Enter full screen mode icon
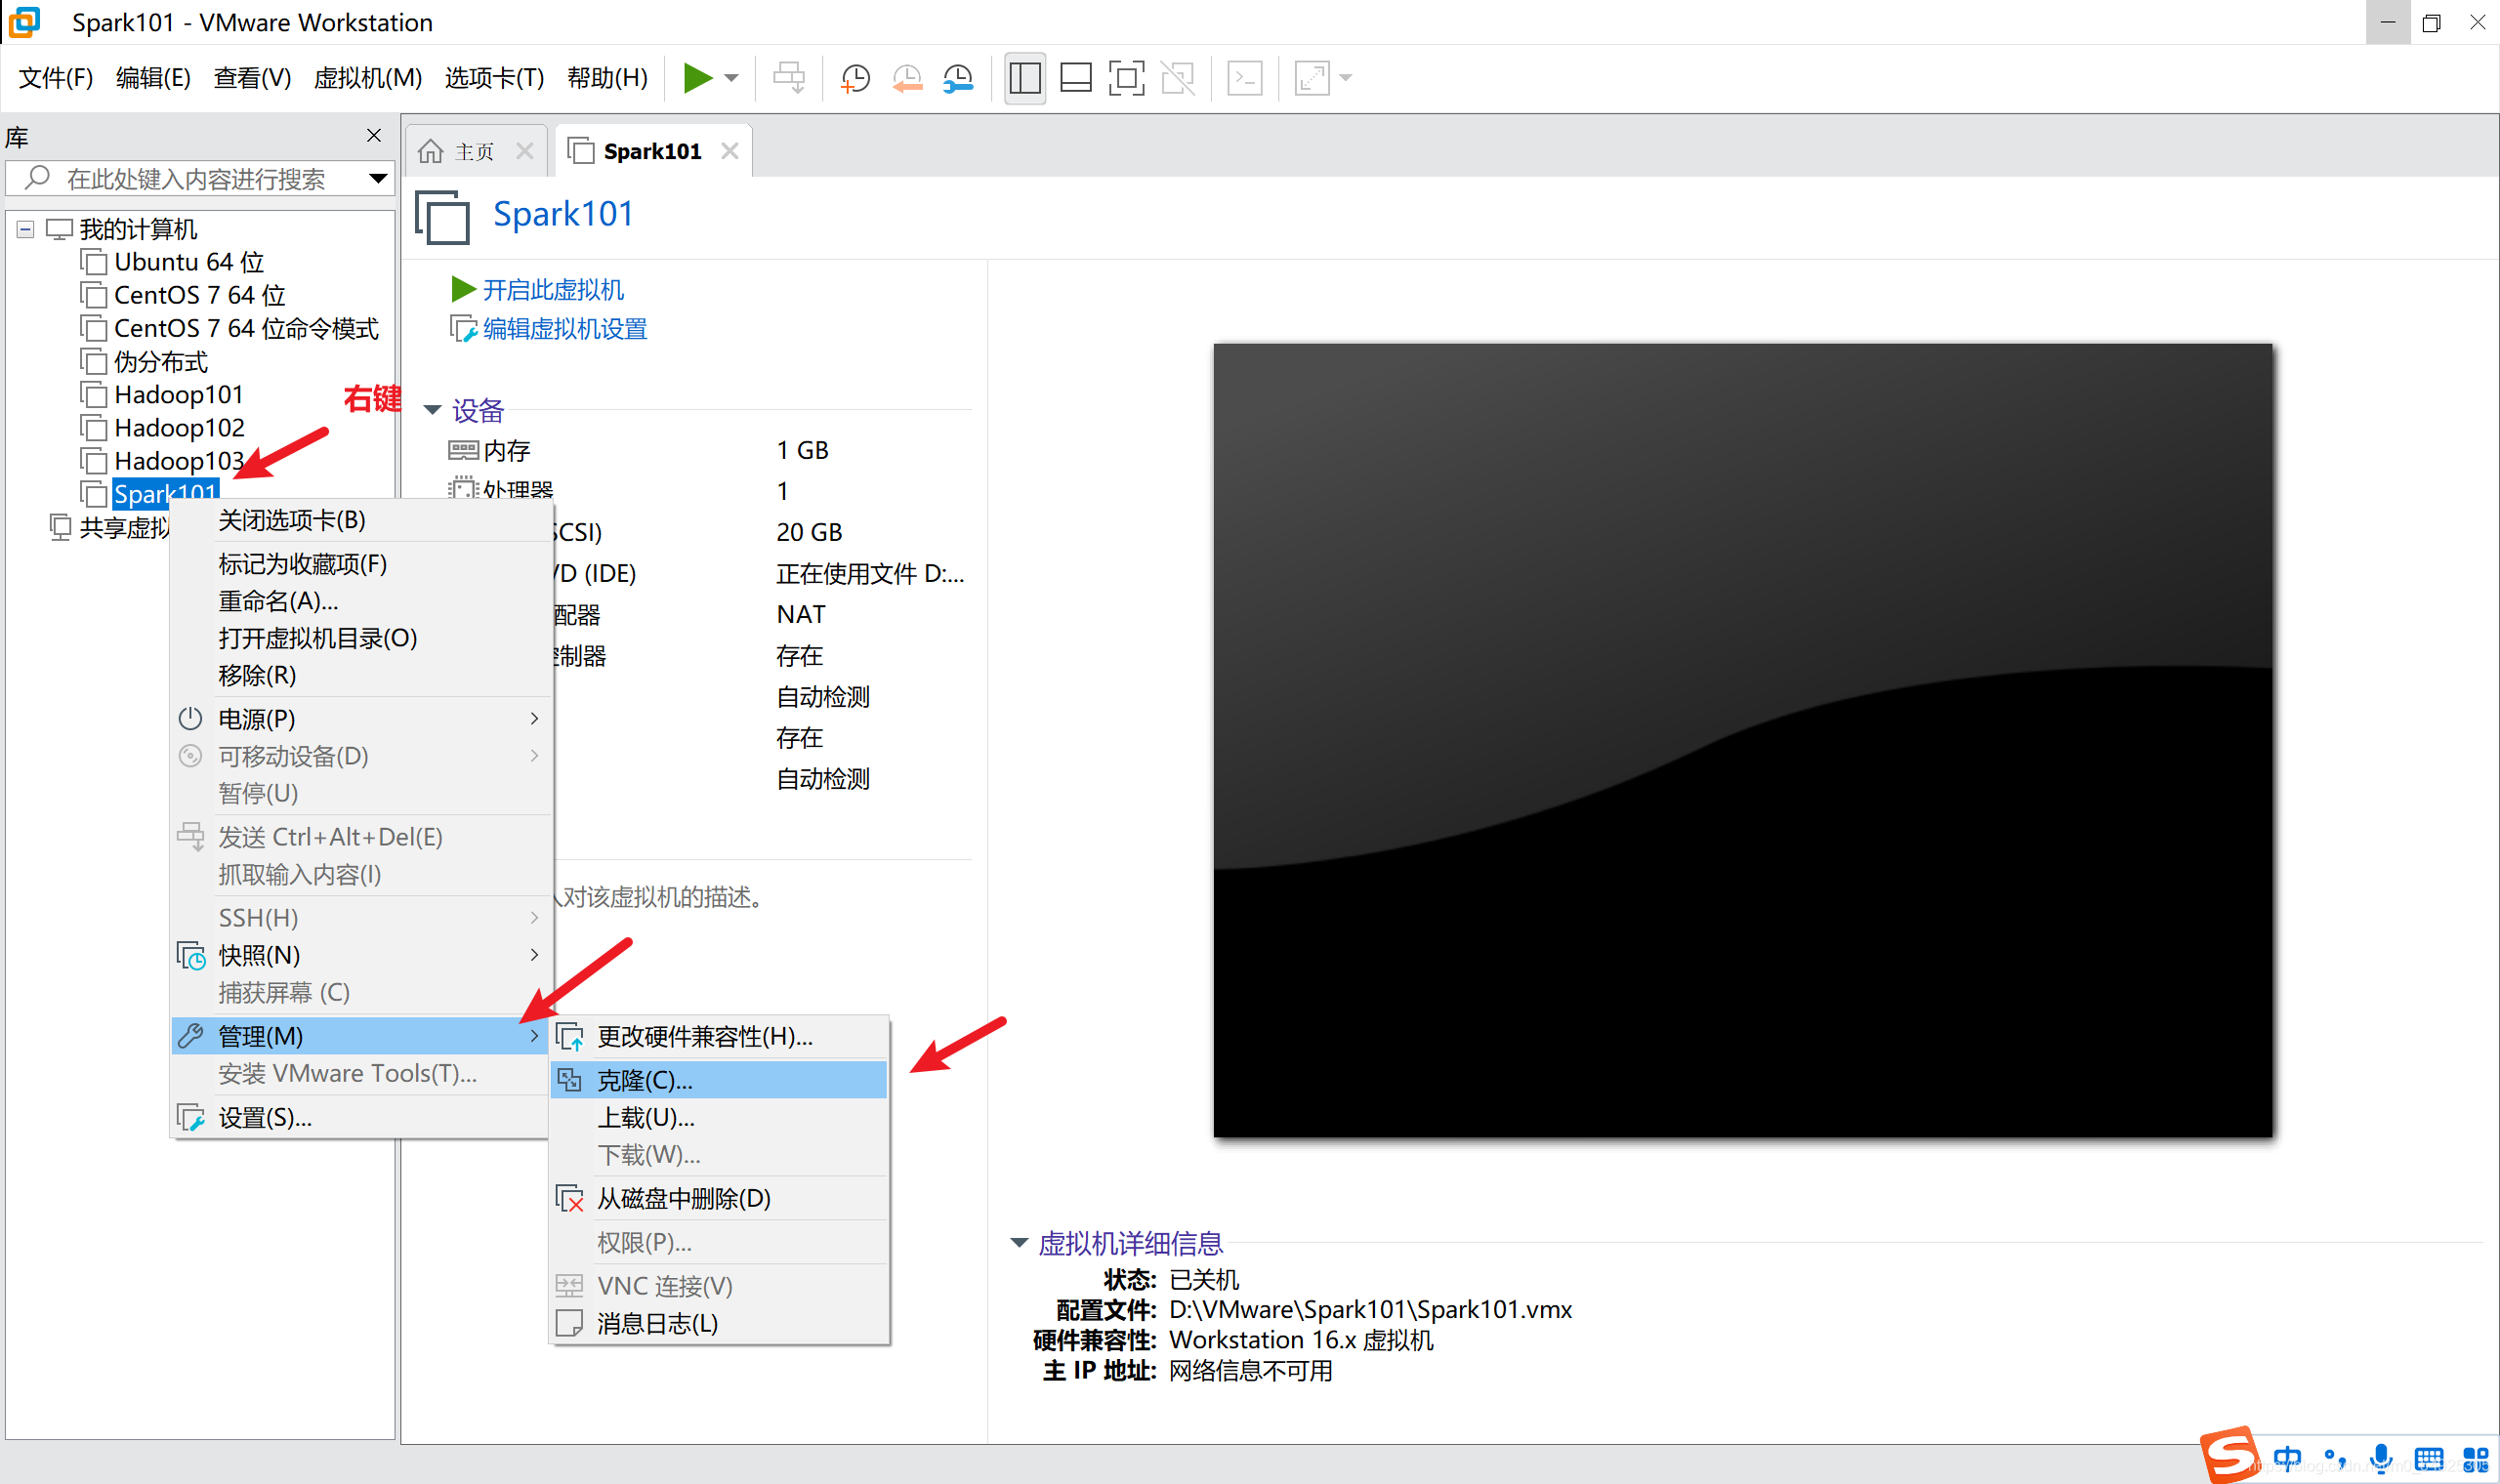This screenshot has width=2500, height=1484. click(1126, 78)
